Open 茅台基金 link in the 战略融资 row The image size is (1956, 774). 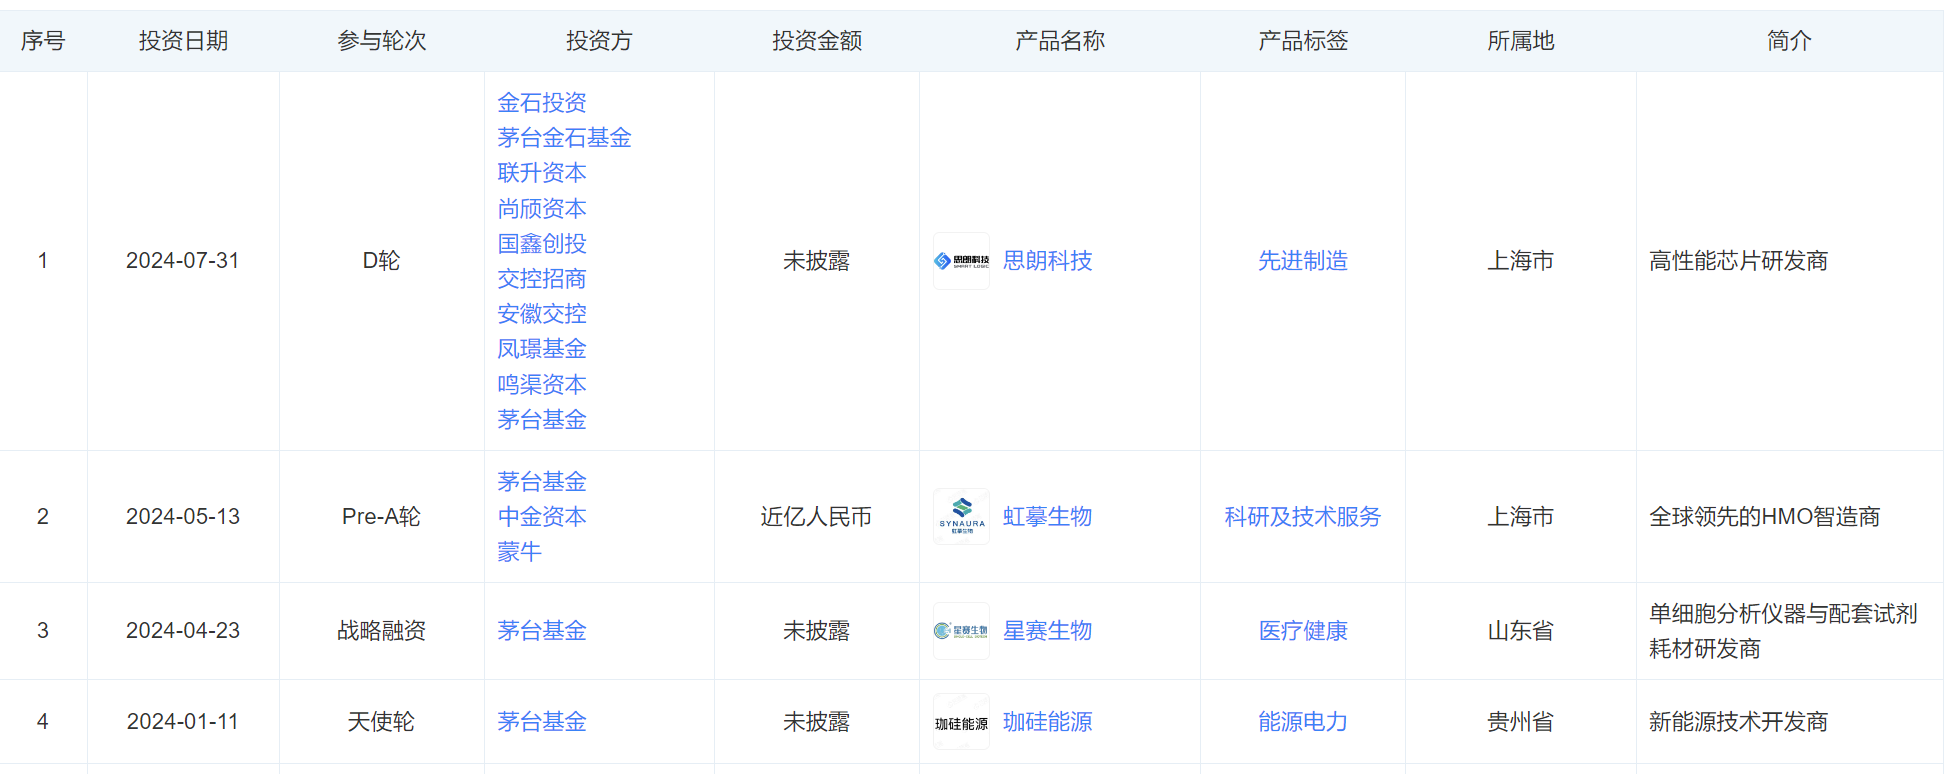click(x=542, y=631)
